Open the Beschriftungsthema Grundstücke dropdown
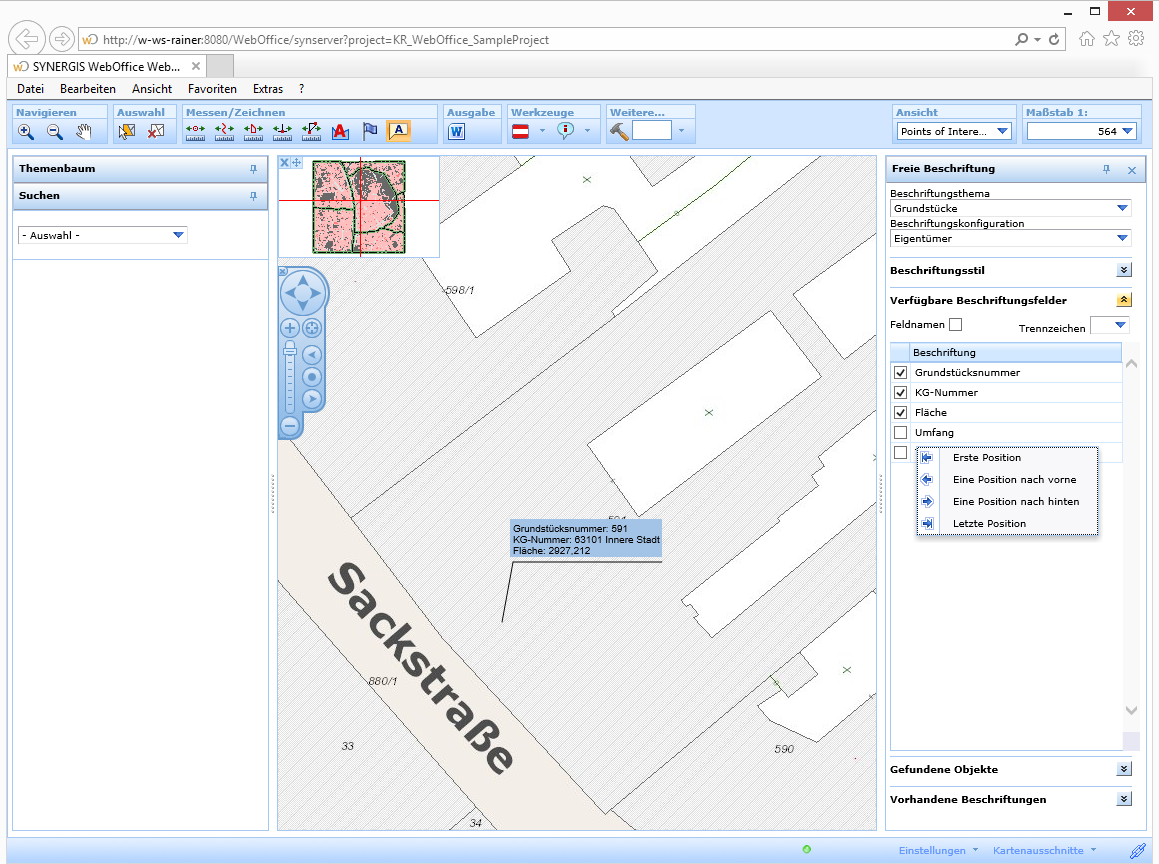 [1122, 209]
